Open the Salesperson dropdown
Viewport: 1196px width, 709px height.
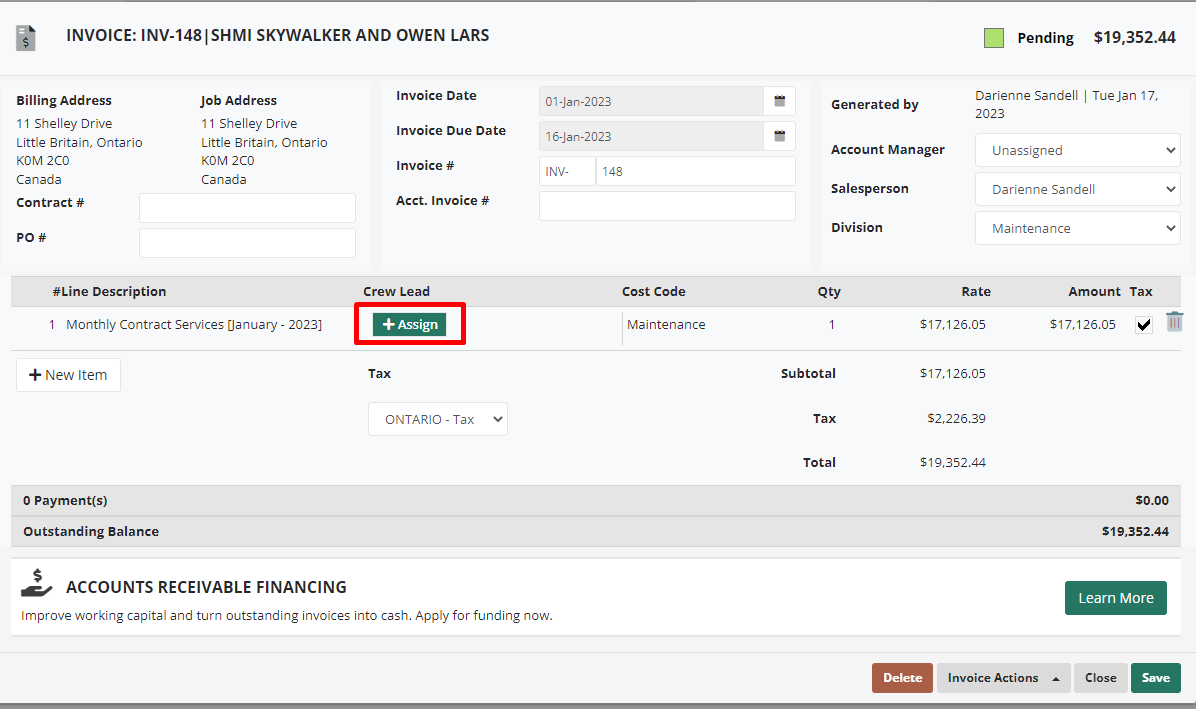coord(1077,189)
